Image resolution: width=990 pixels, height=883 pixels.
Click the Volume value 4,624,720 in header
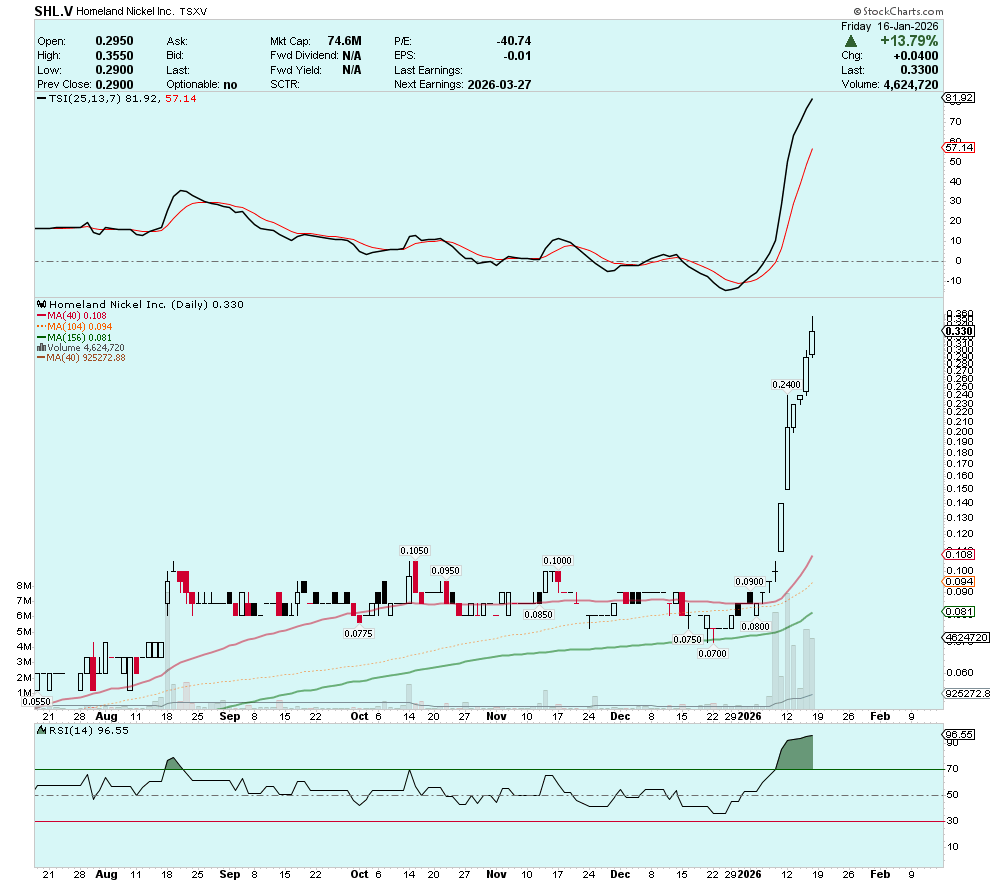[910, 85]
